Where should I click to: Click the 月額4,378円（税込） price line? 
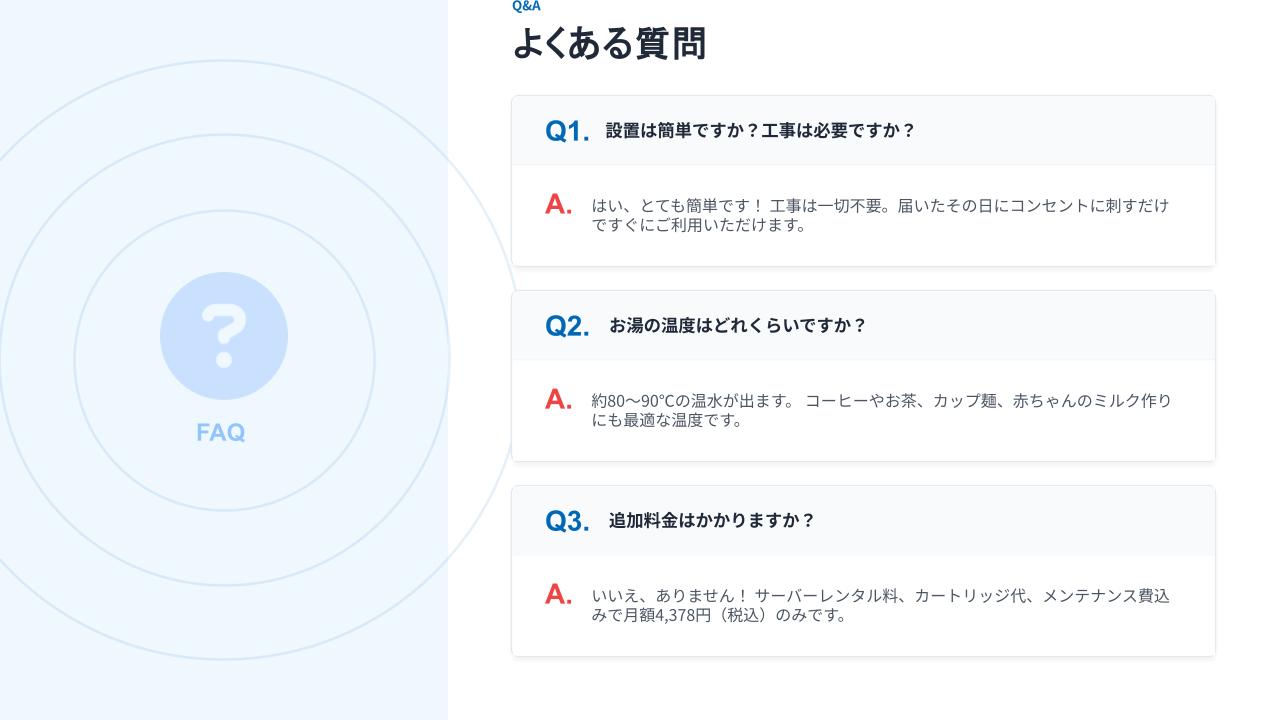(x=718, y=615)
